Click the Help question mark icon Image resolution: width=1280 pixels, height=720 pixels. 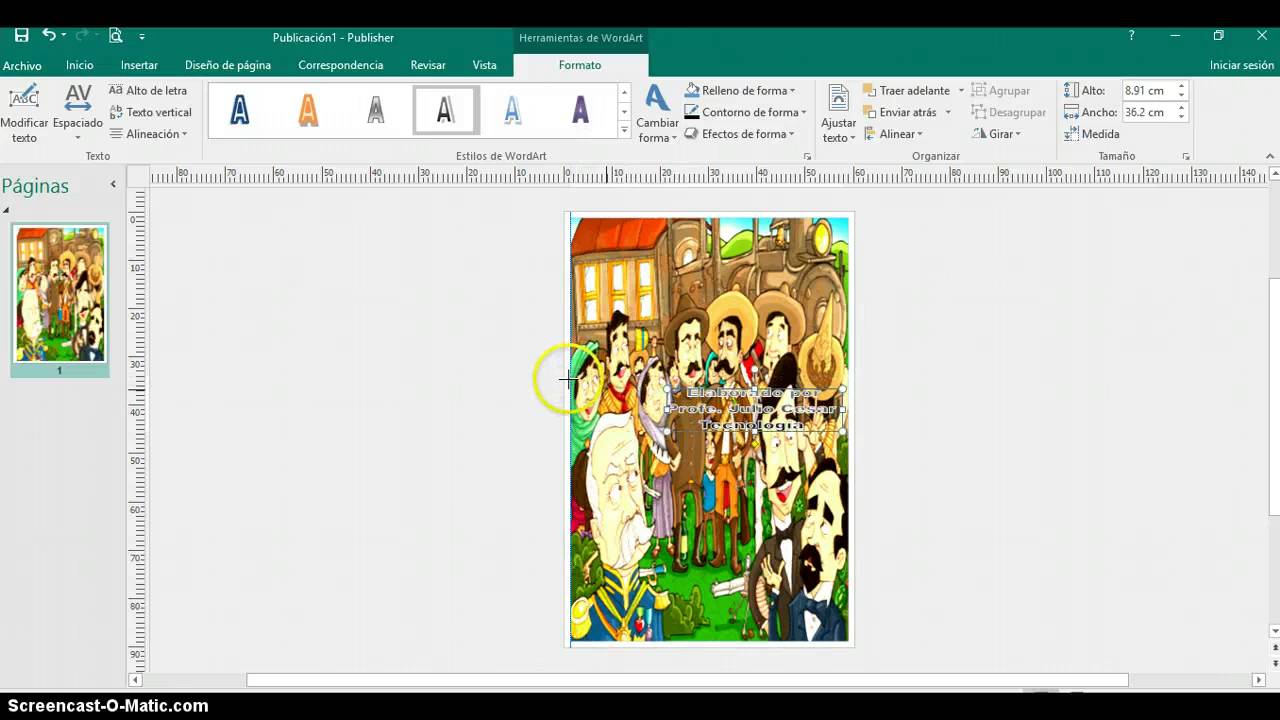click(x=1131, y=35)
